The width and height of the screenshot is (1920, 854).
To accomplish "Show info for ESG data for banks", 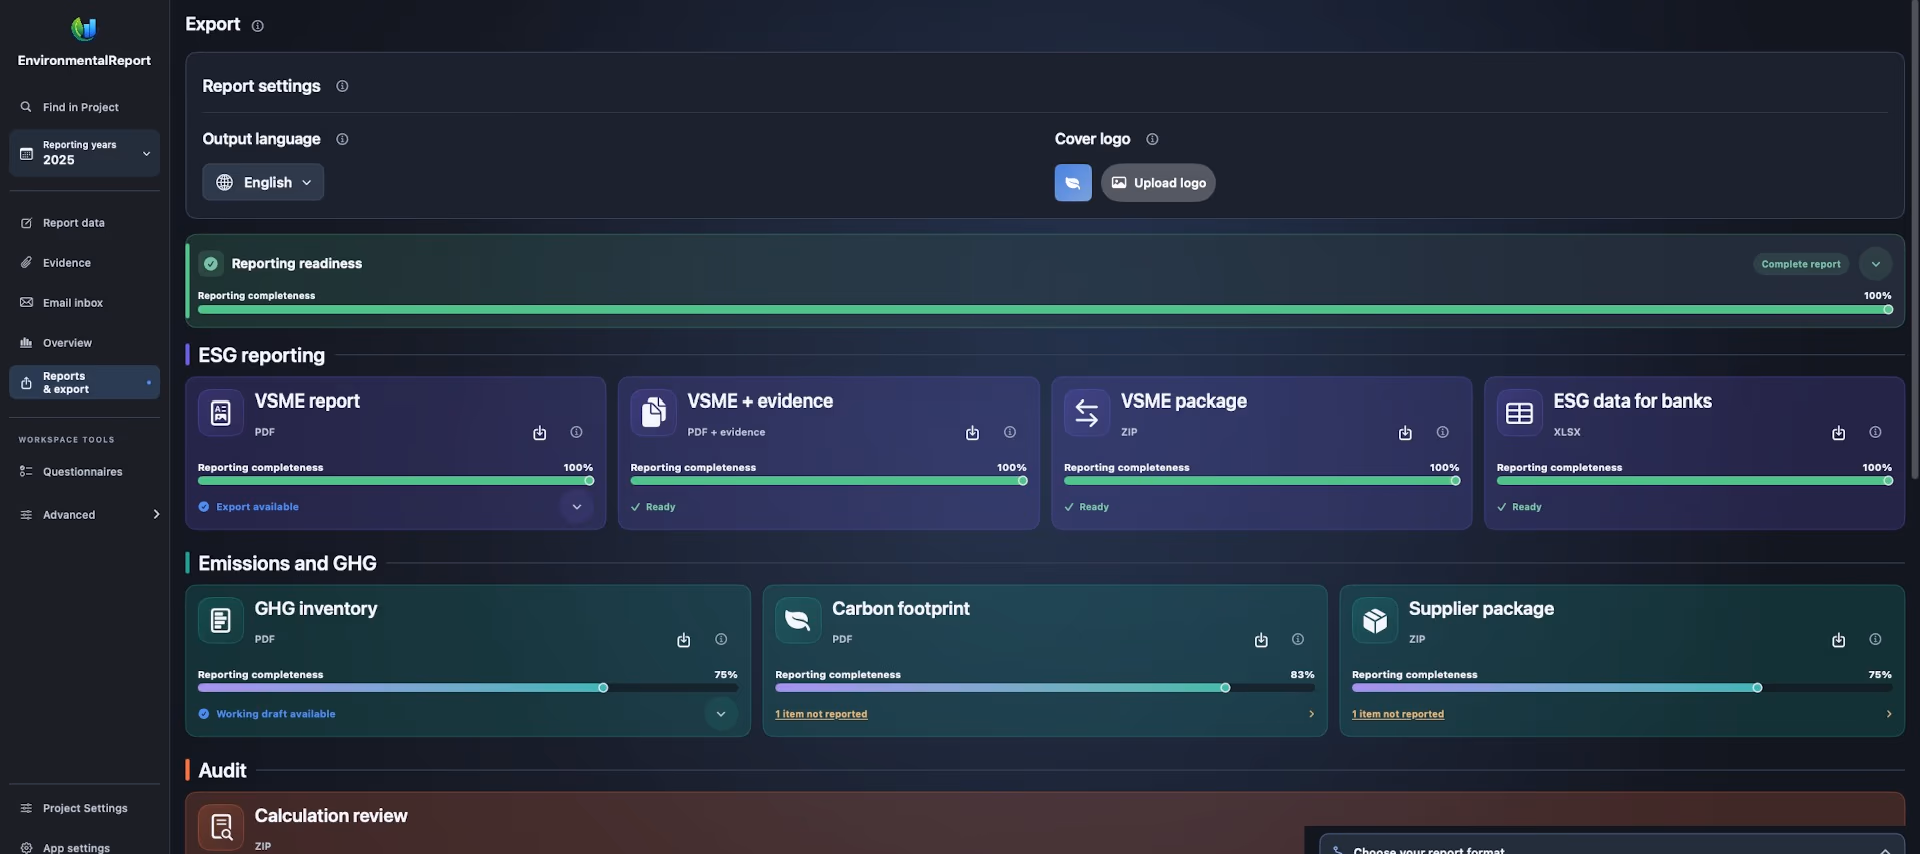I will point(1875,433).
